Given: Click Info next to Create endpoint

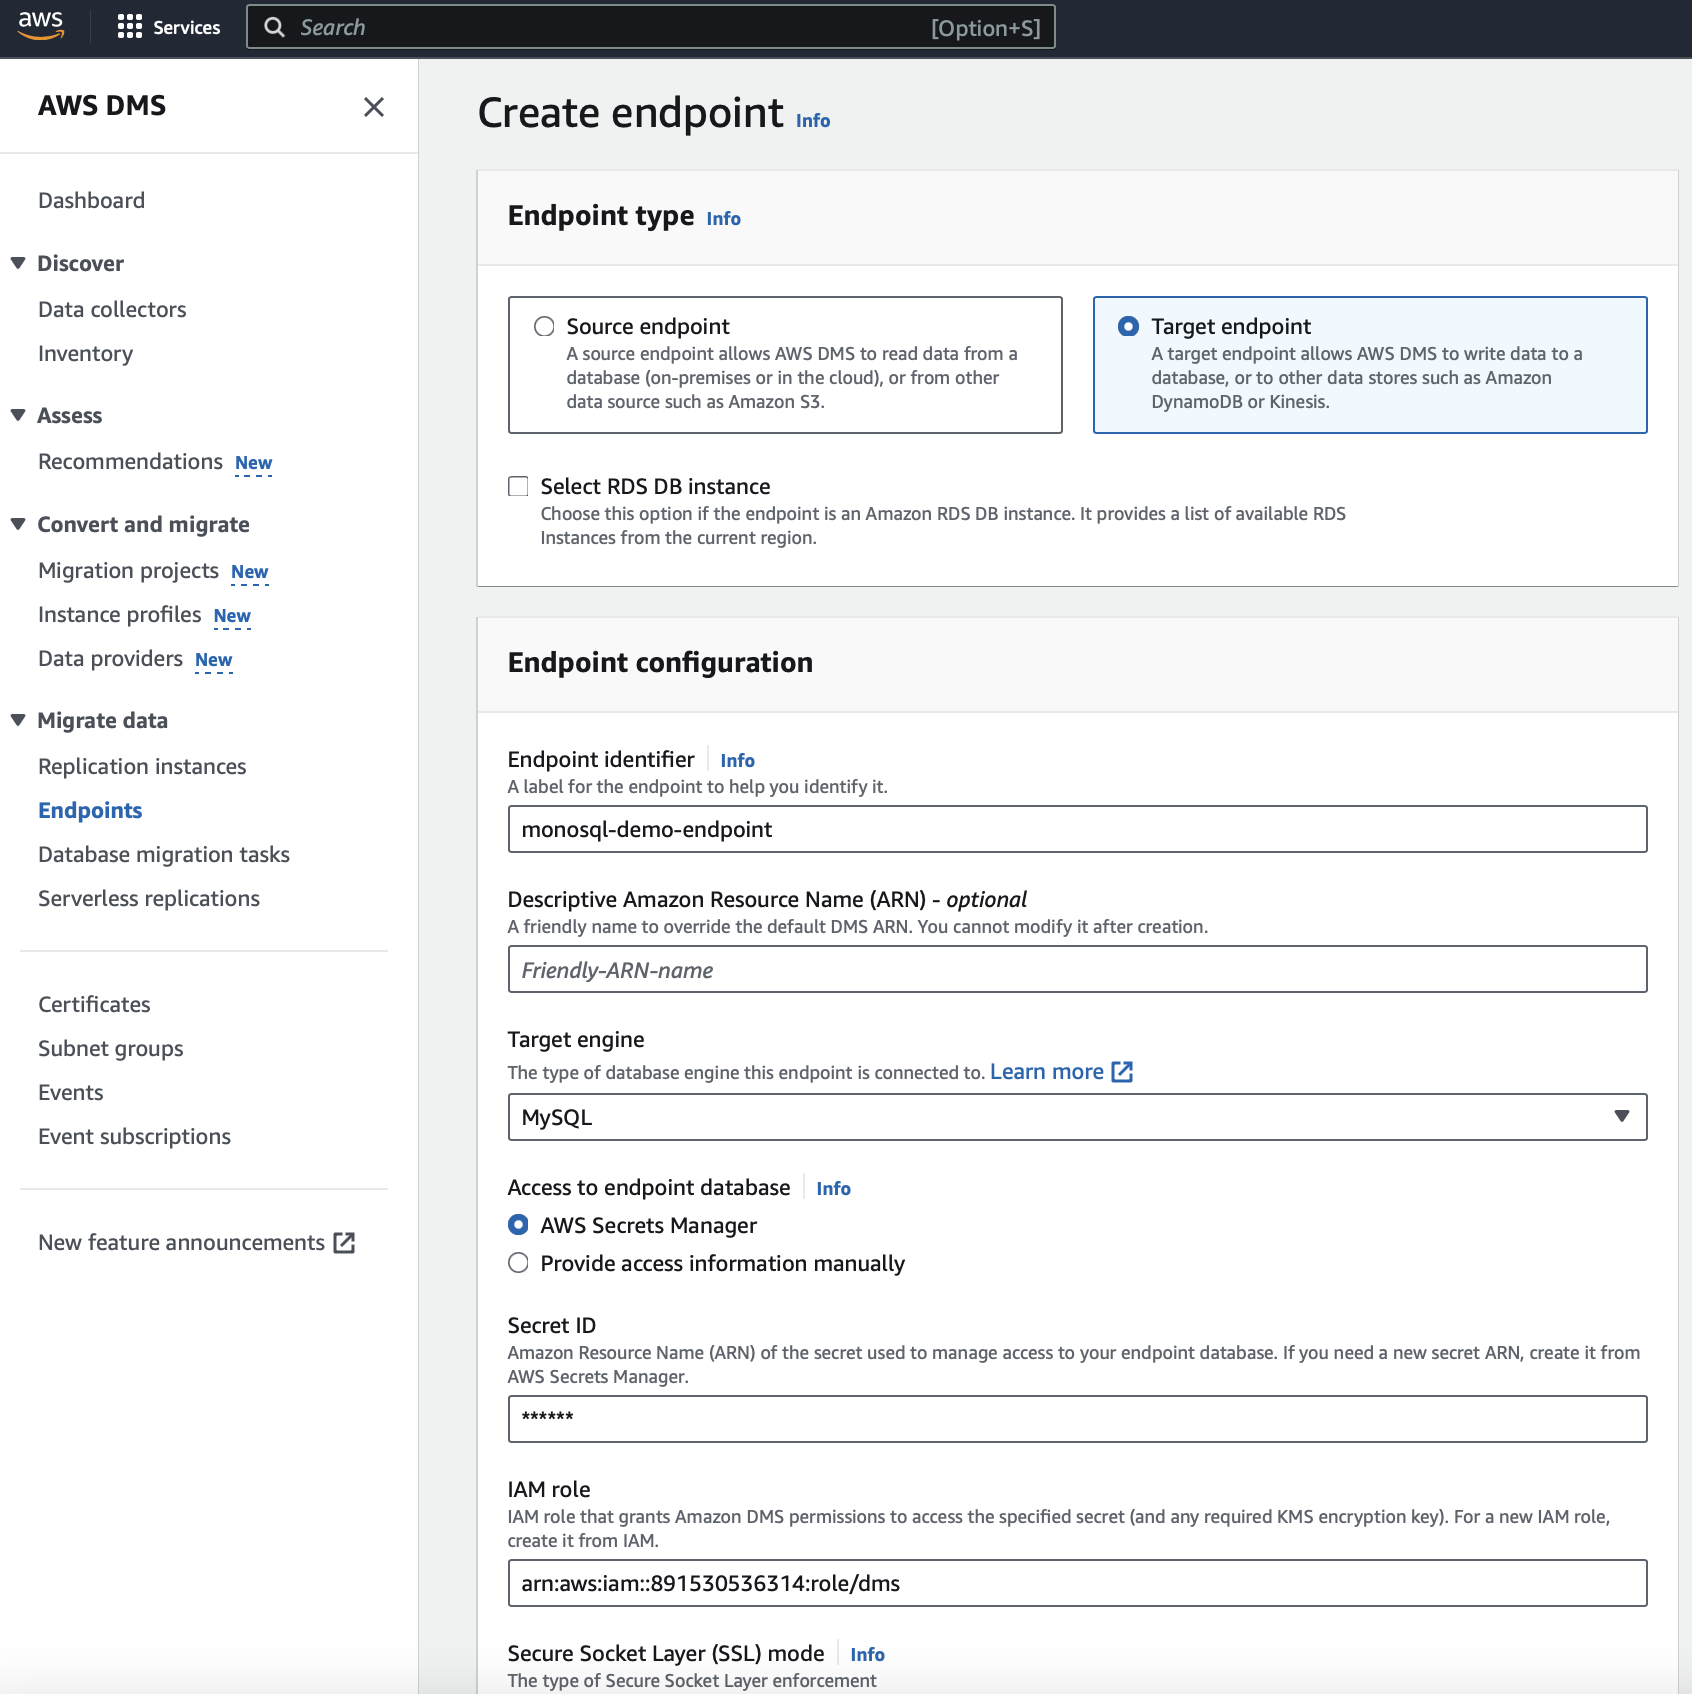Looking at the screenshot, I should [x=813, y=121].
